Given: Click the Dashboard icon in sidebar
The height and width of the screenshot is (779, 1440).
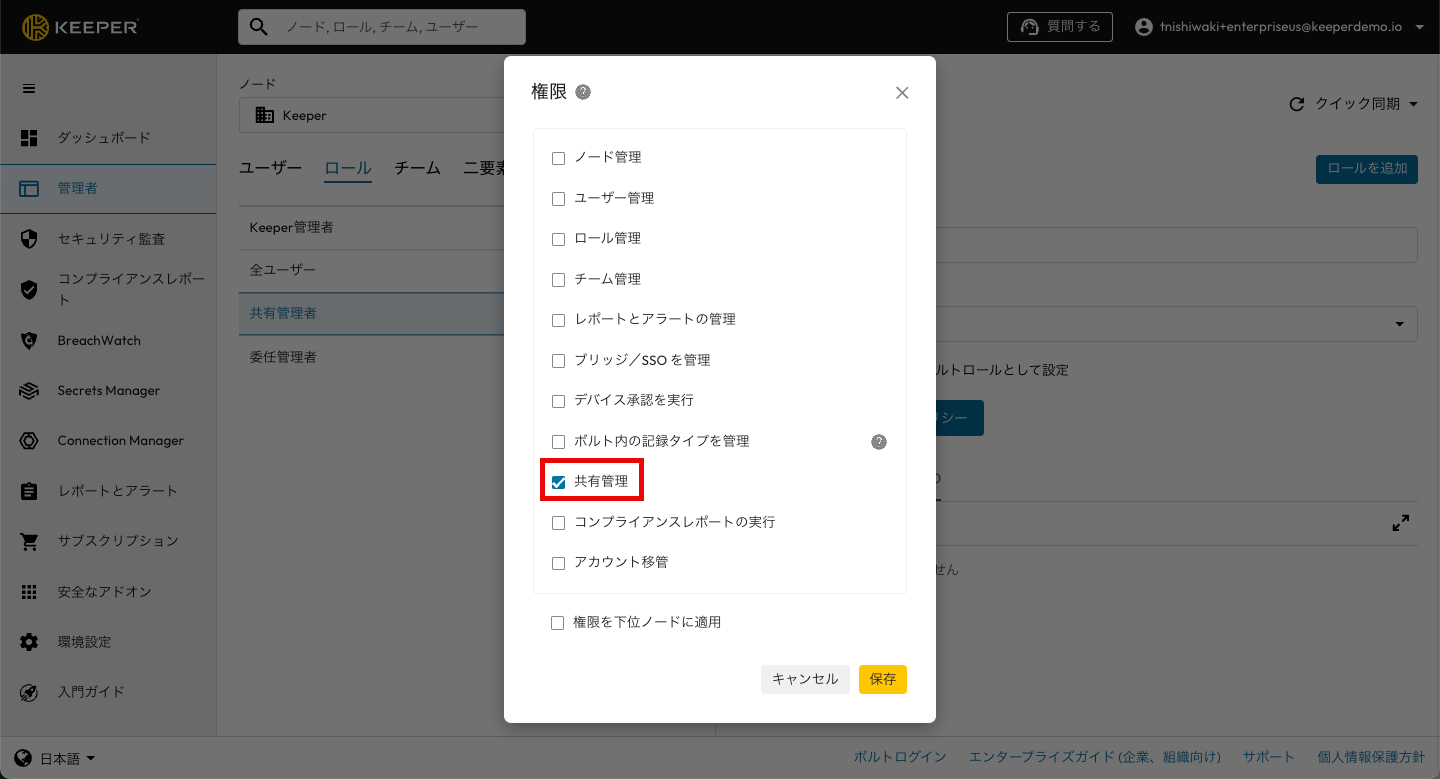Looking at the screenshot, I should 29,138.
